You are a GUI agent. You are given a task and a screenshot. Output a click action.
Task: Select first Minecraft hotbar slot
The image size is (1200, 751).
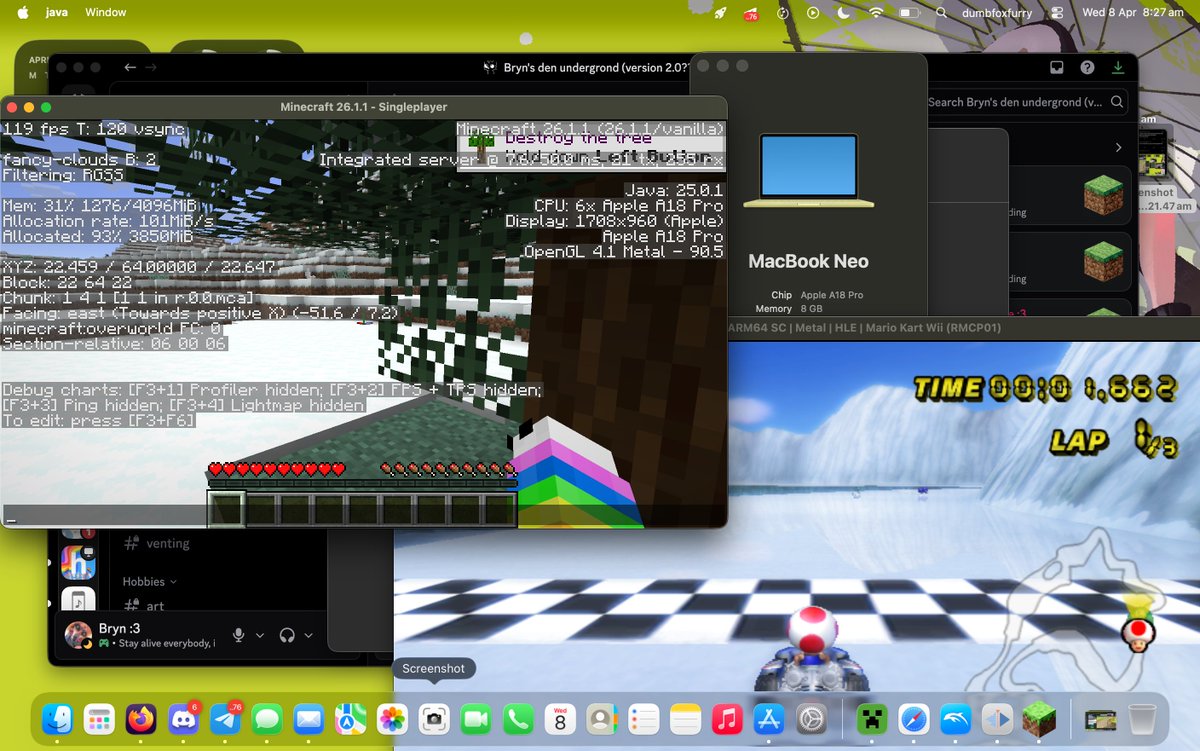[x=226, y=508]
